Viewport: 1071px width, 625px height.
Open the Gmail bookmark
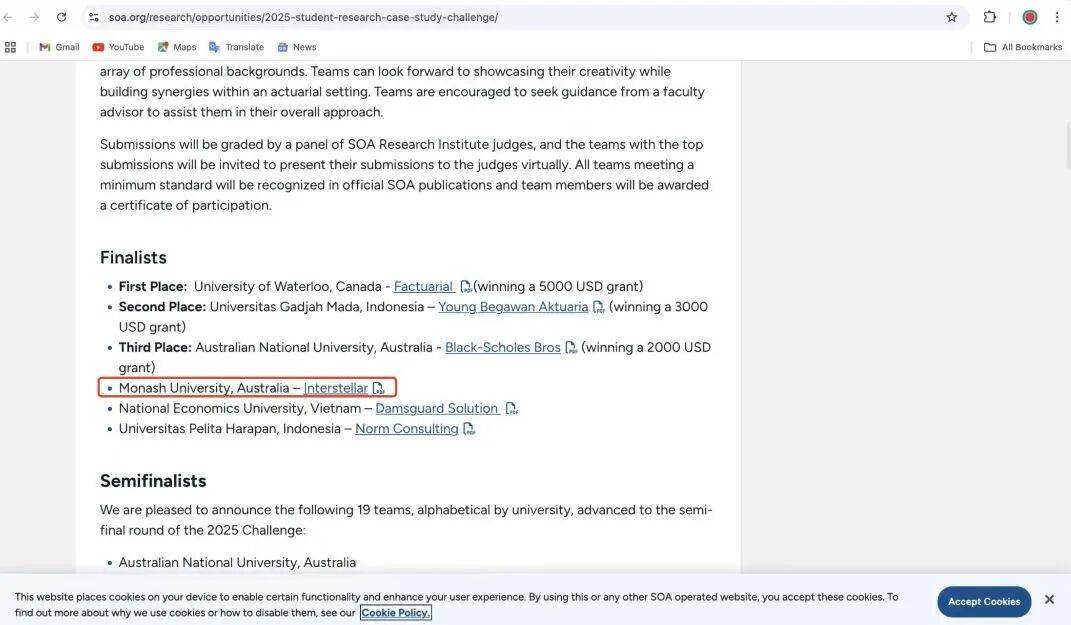point(59,47)
